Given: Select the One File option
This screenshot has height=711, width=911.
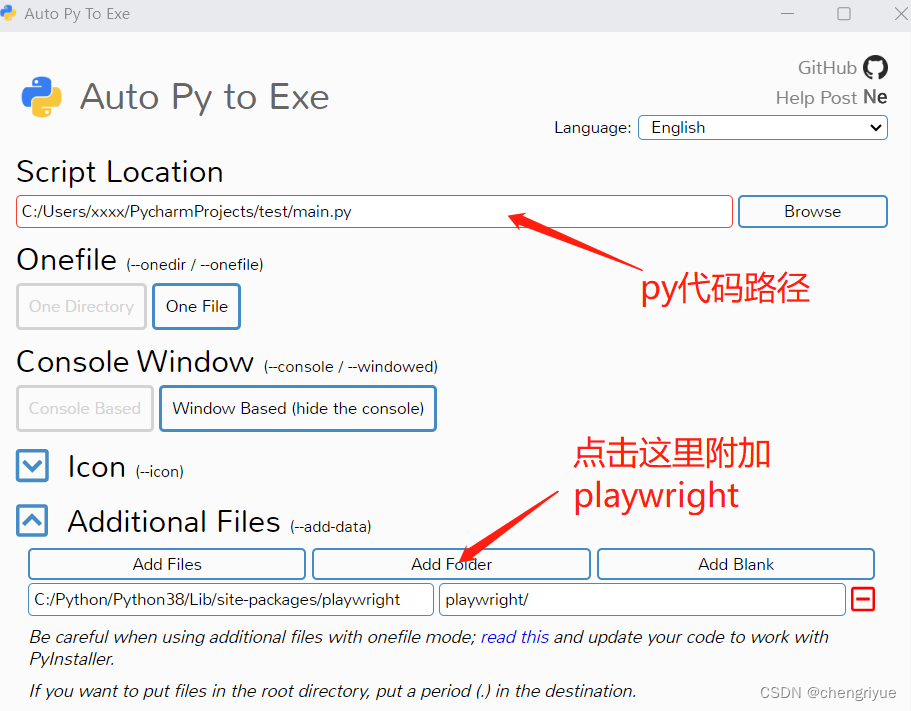Looking at the screenshot, I should click(x=196, y=306).
